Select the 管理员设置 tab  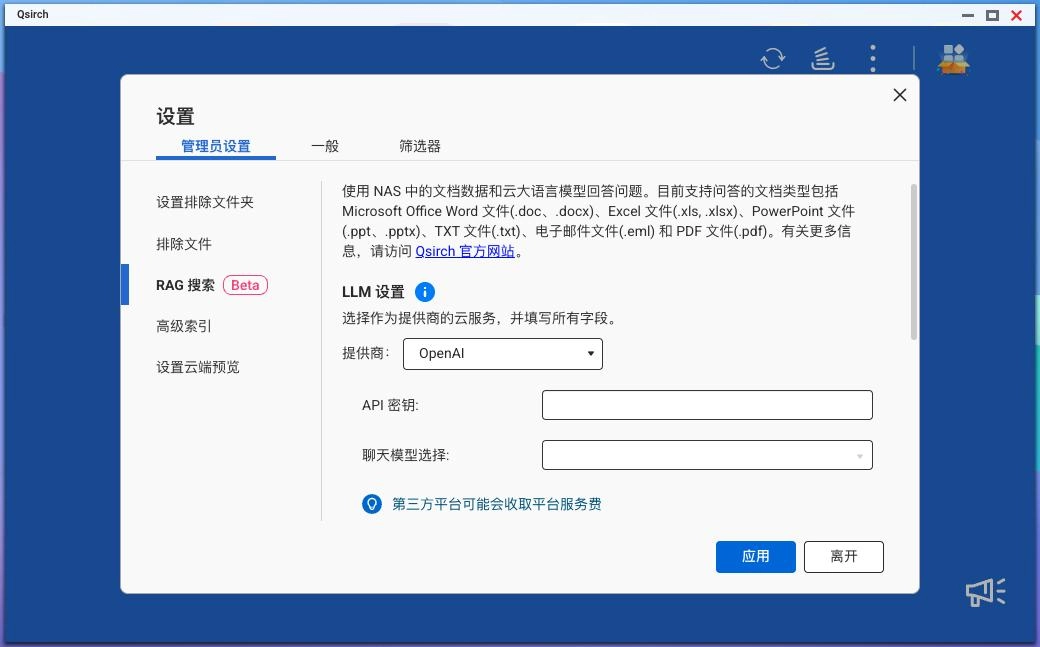coord(216,146)
